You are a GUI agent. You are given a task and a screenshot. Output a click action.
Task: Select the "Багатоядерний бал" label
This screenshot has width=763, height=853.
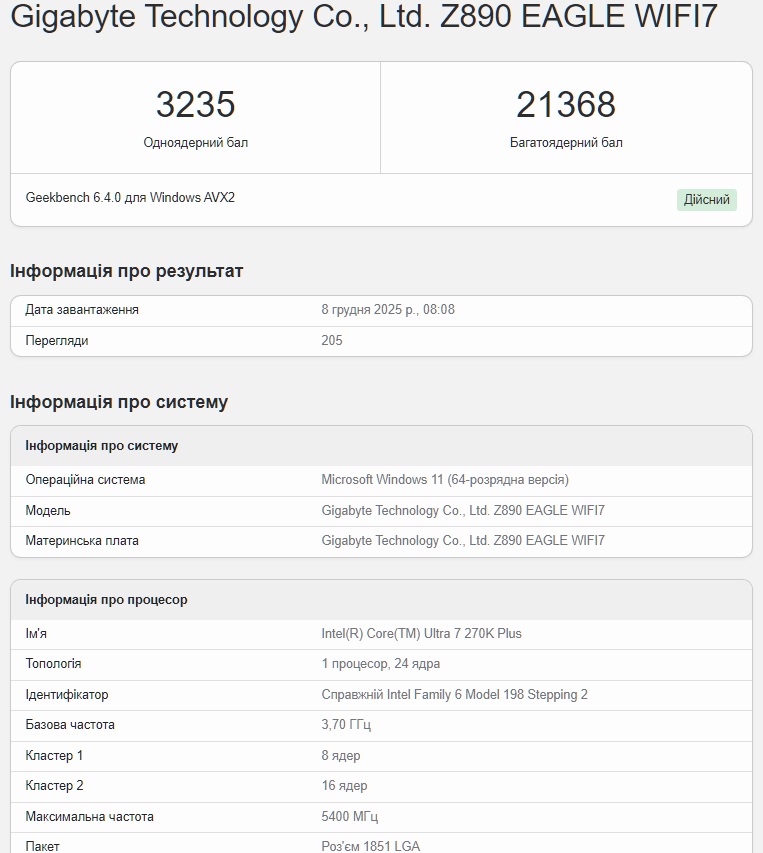coord(565,143)
